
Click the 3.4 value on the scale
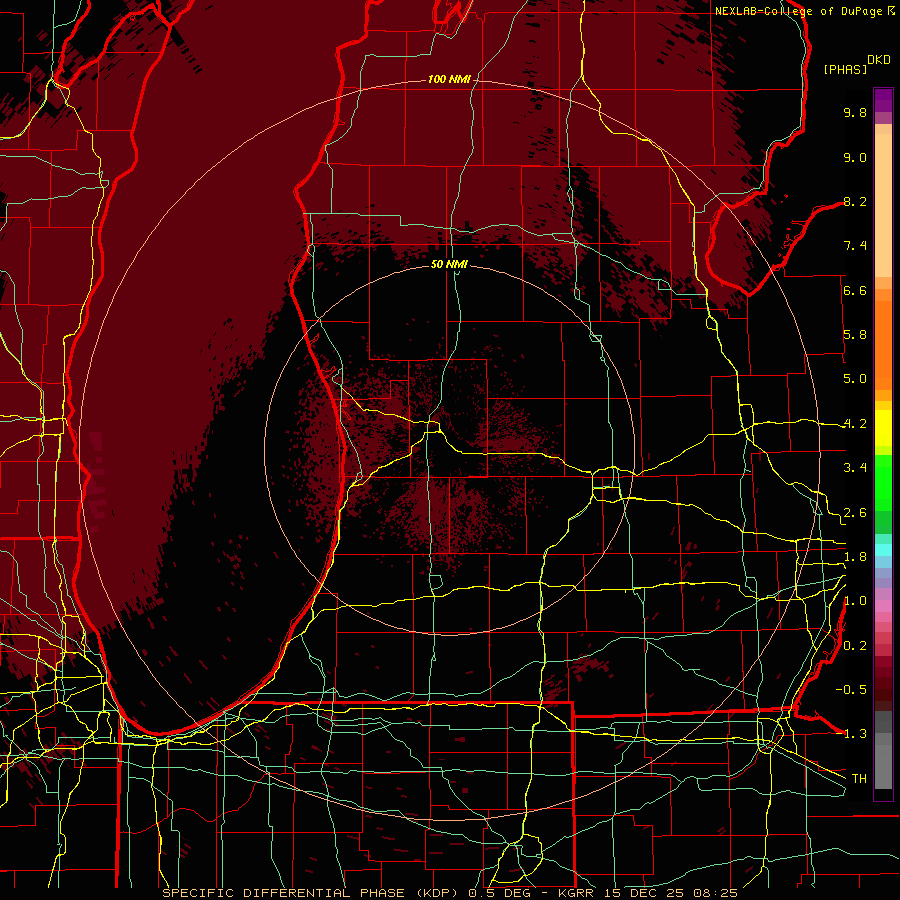coord(855,468)
